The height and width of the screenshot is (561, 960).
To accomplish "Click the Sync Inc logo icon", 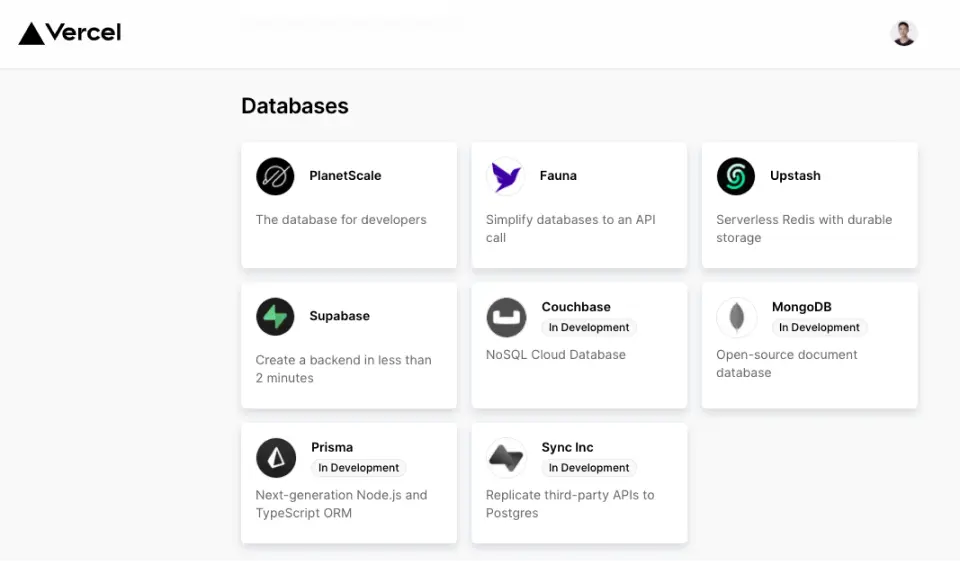I will pyautogui.click(x=506, y=458).
